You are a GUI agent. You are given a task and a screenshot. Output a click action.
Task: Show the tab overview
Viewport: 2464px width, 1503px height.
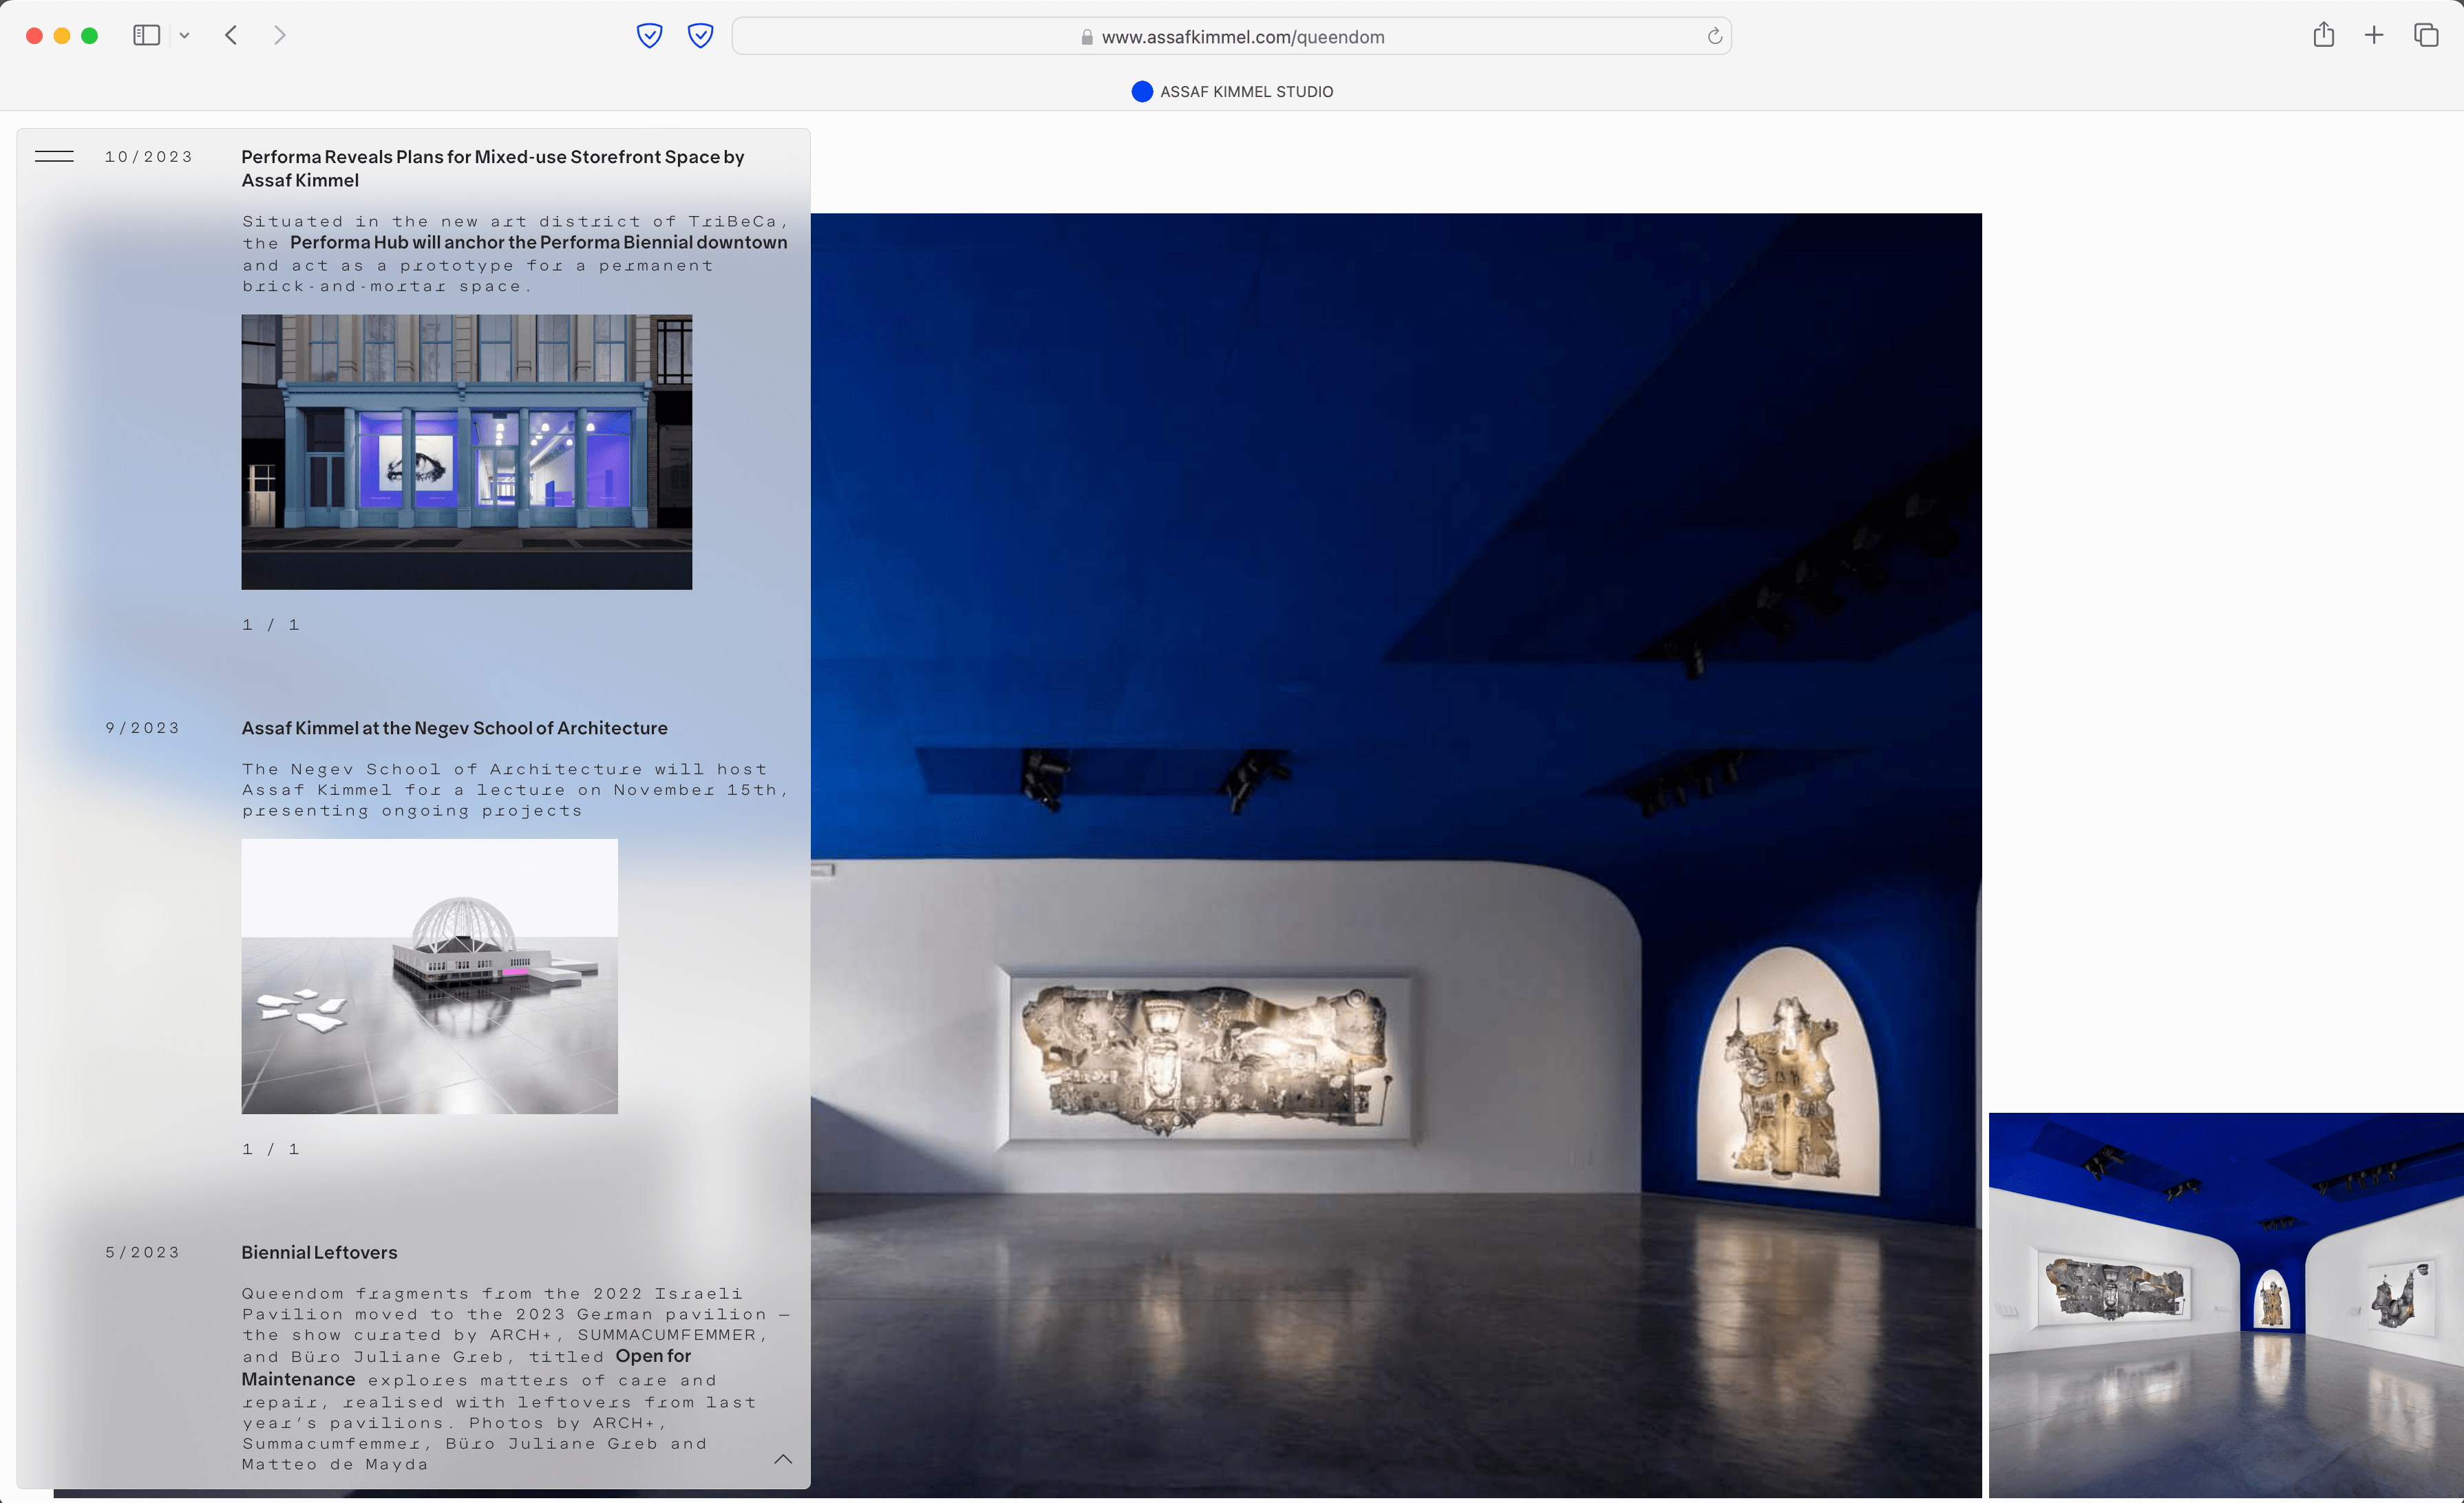2426,36
